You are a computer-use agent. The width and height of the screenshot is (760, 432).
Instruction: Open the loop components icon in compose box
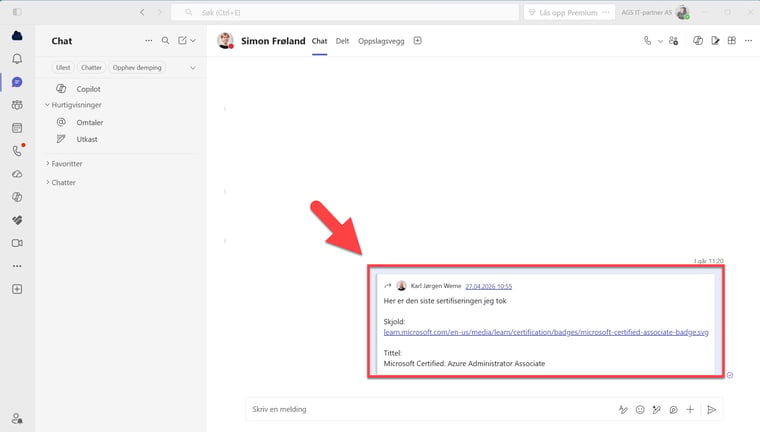(x=674, y=410)
